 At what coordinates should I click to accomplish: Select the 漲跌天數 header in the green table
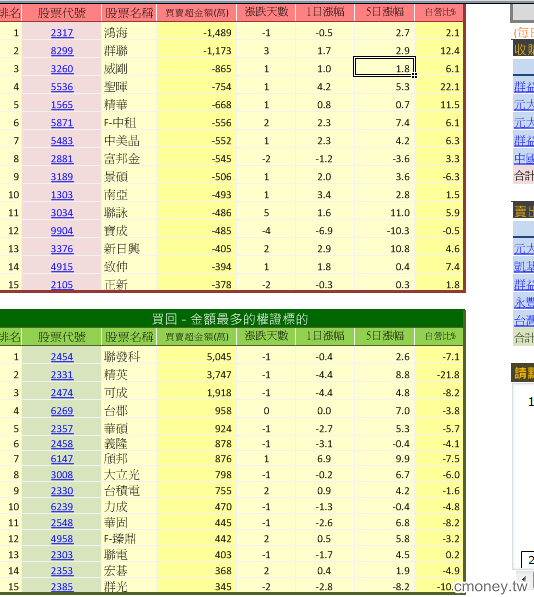266,336
